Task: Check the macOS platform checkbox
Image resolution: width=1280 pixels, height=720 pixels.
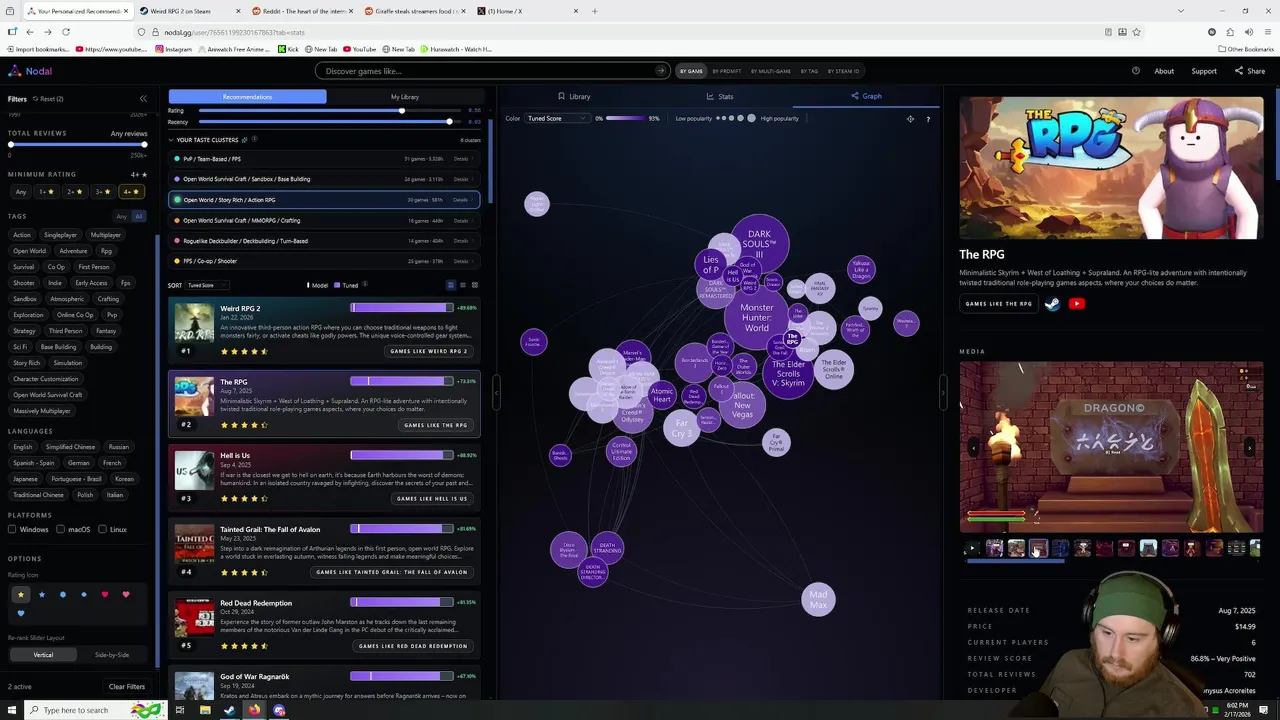Action: coord(60,529)
